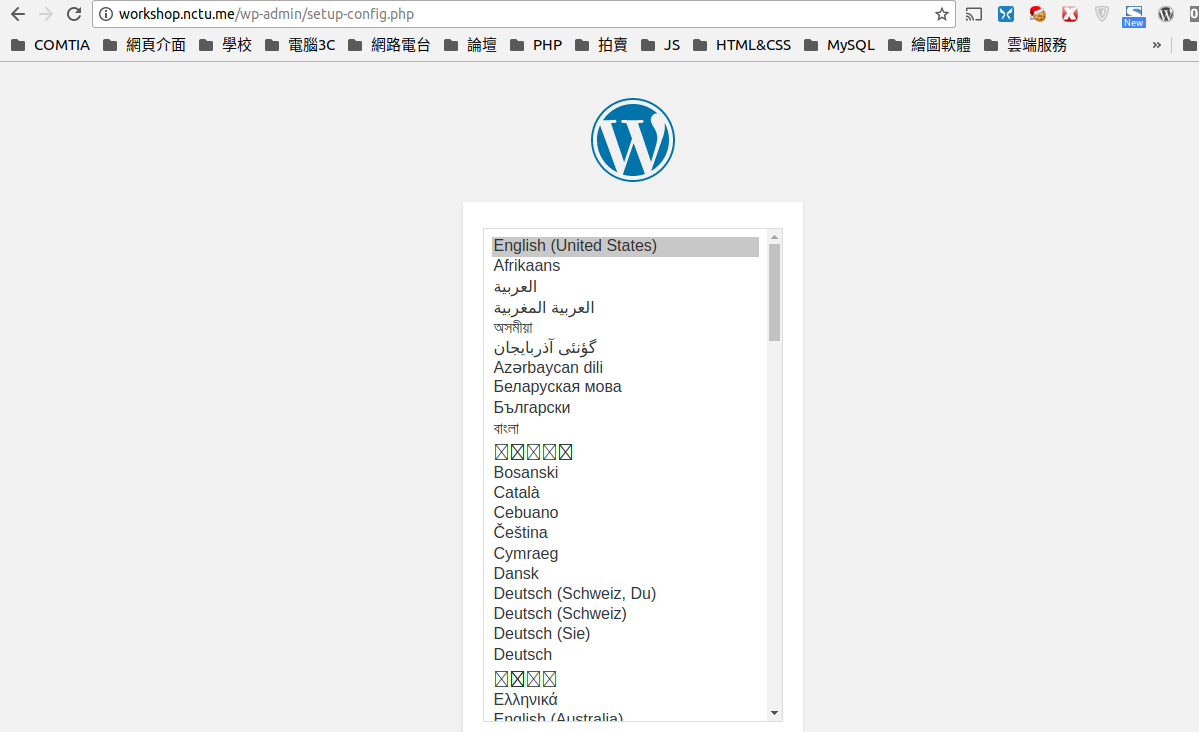Viewport: 1199px width, 732px height.
Task: Select Azərbaycan dili language option
Action: click(625, 367)
